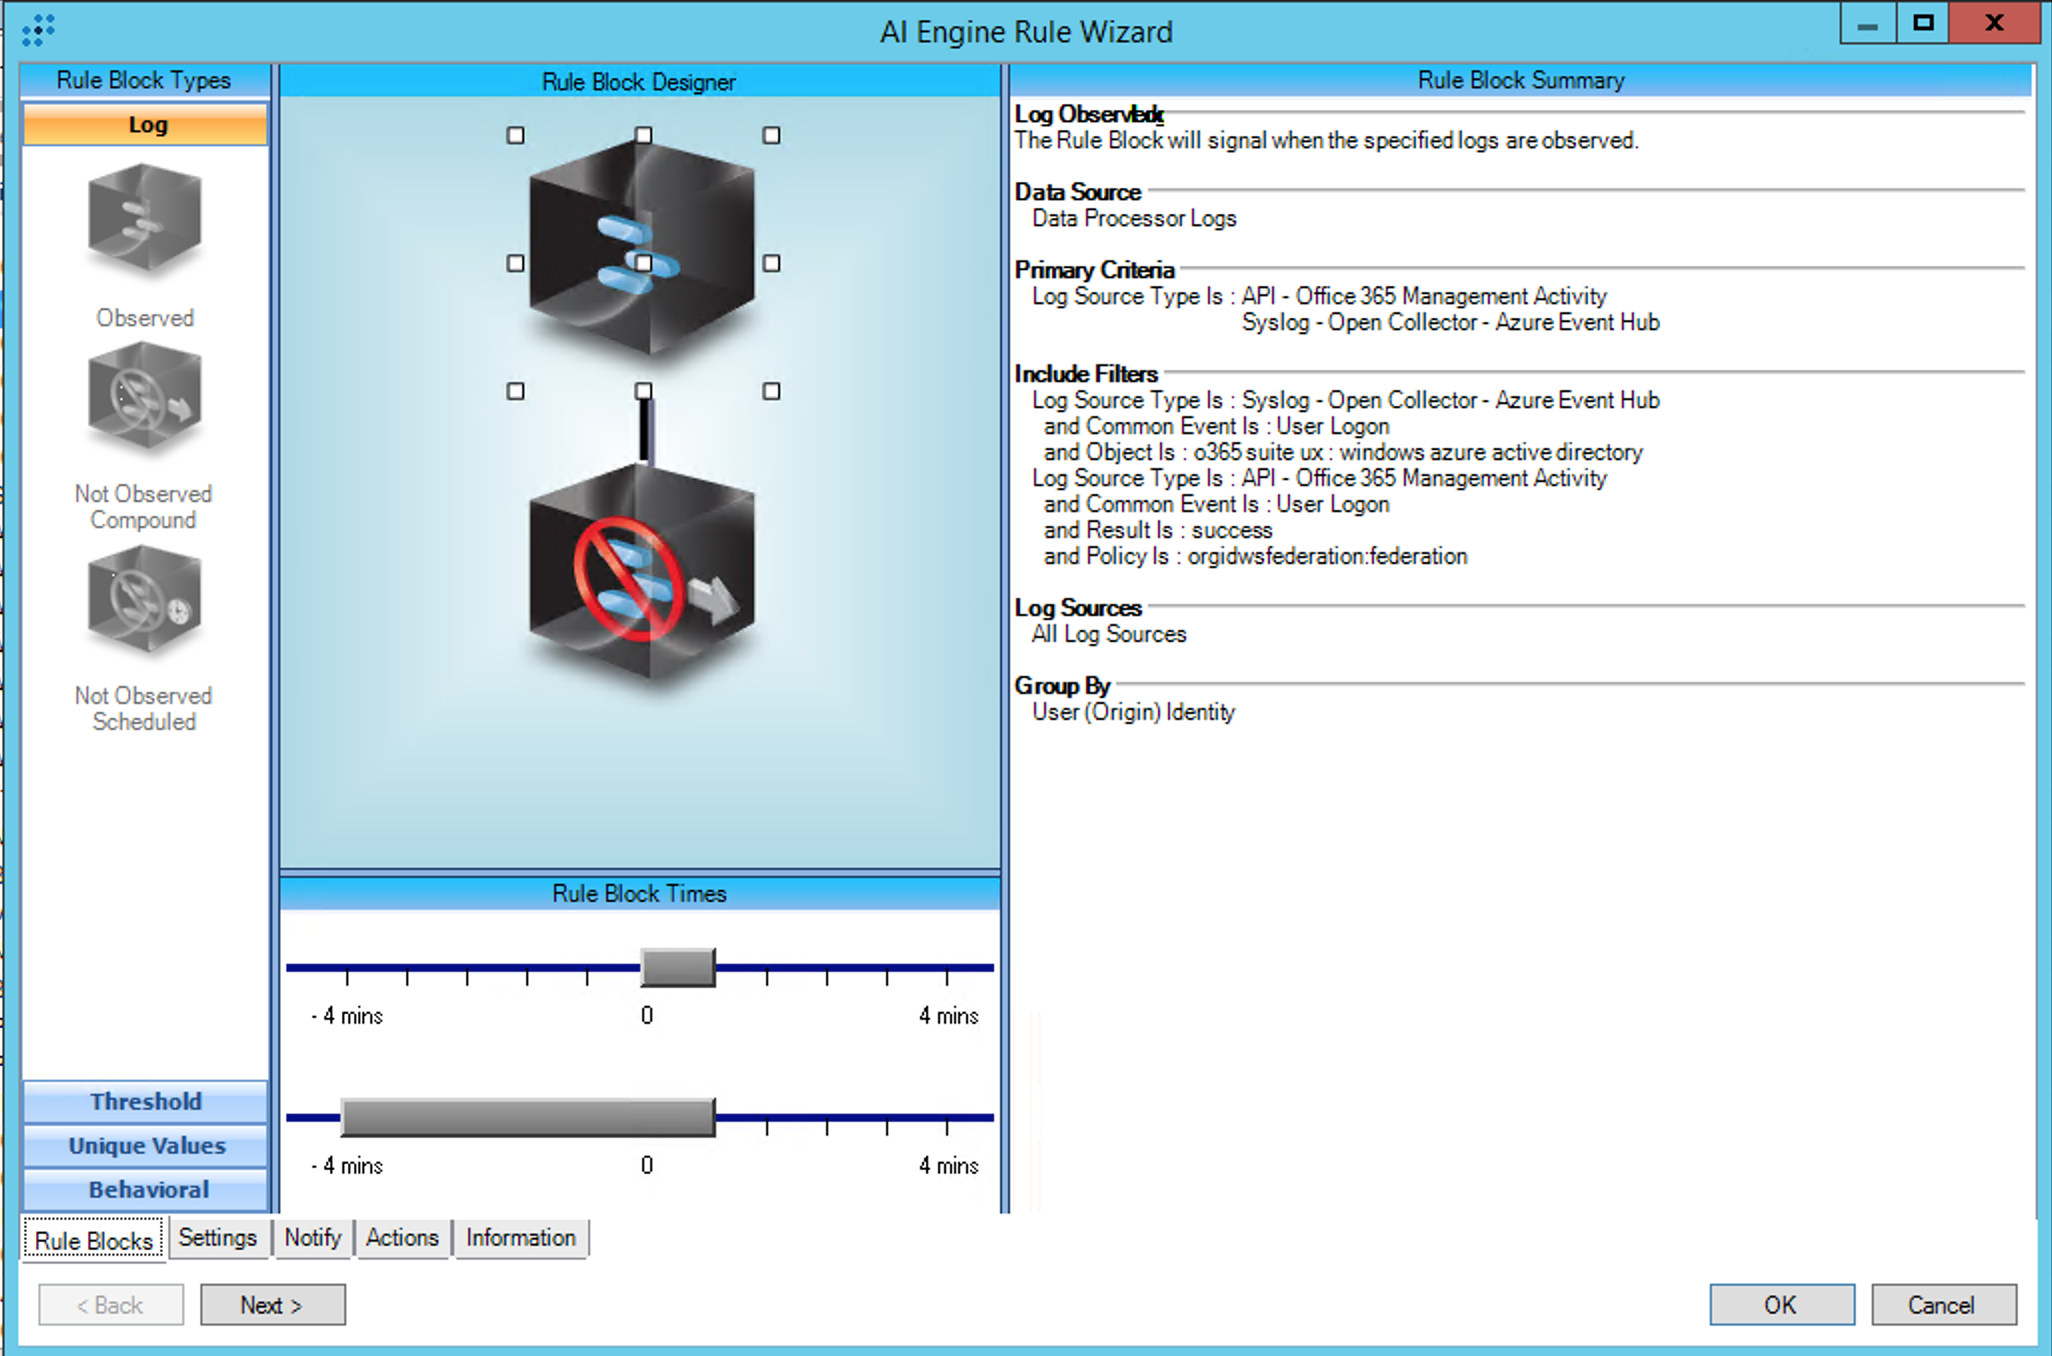Click the connector line between rule blocks
The width and height of the screenshot is (2052, 1356).
click(x=645, y=430)
